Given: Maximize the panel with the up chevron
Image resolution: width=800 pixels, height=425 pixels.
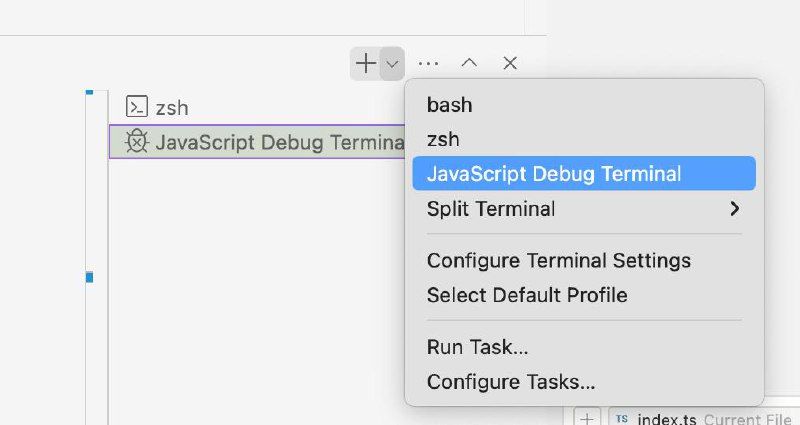Looking at the screenshot, I should [469, 63].
